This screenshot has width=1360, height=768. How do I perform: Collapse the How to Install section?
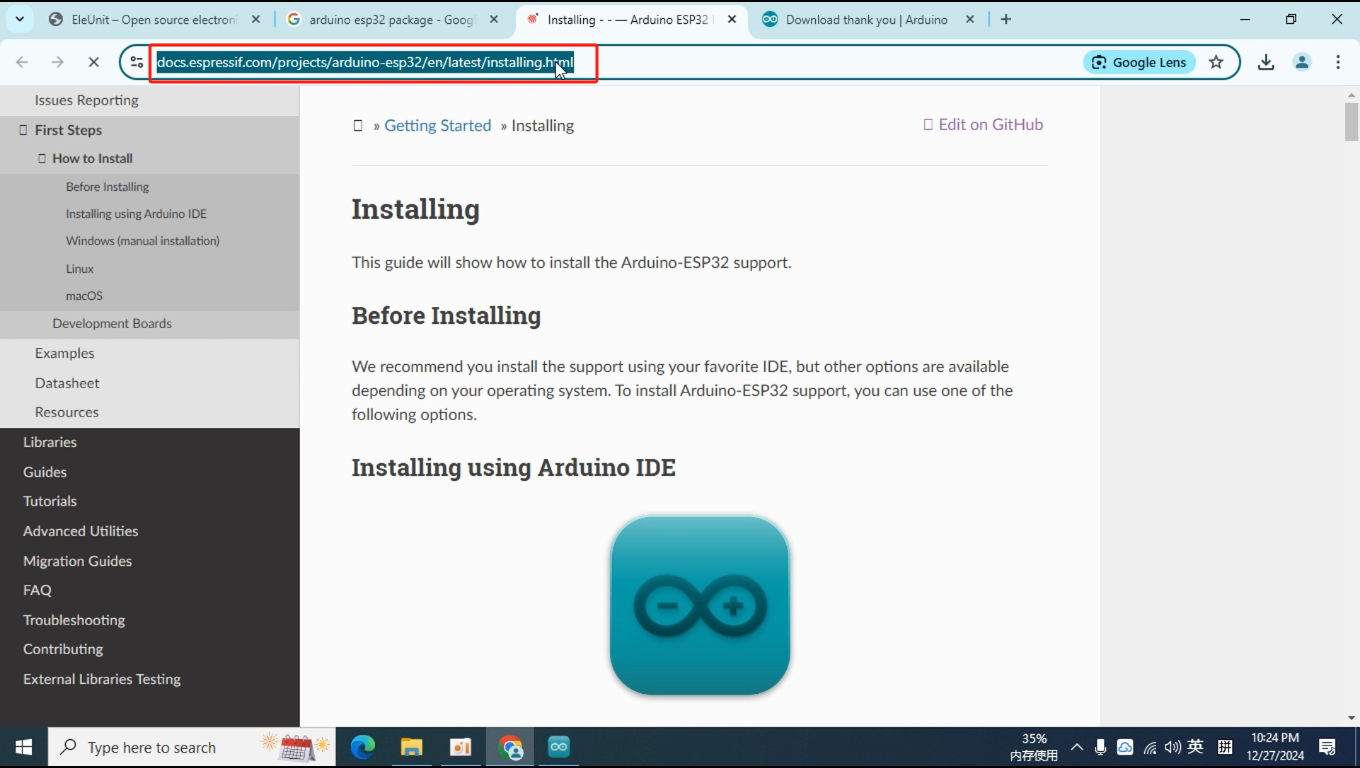(42, 158)
